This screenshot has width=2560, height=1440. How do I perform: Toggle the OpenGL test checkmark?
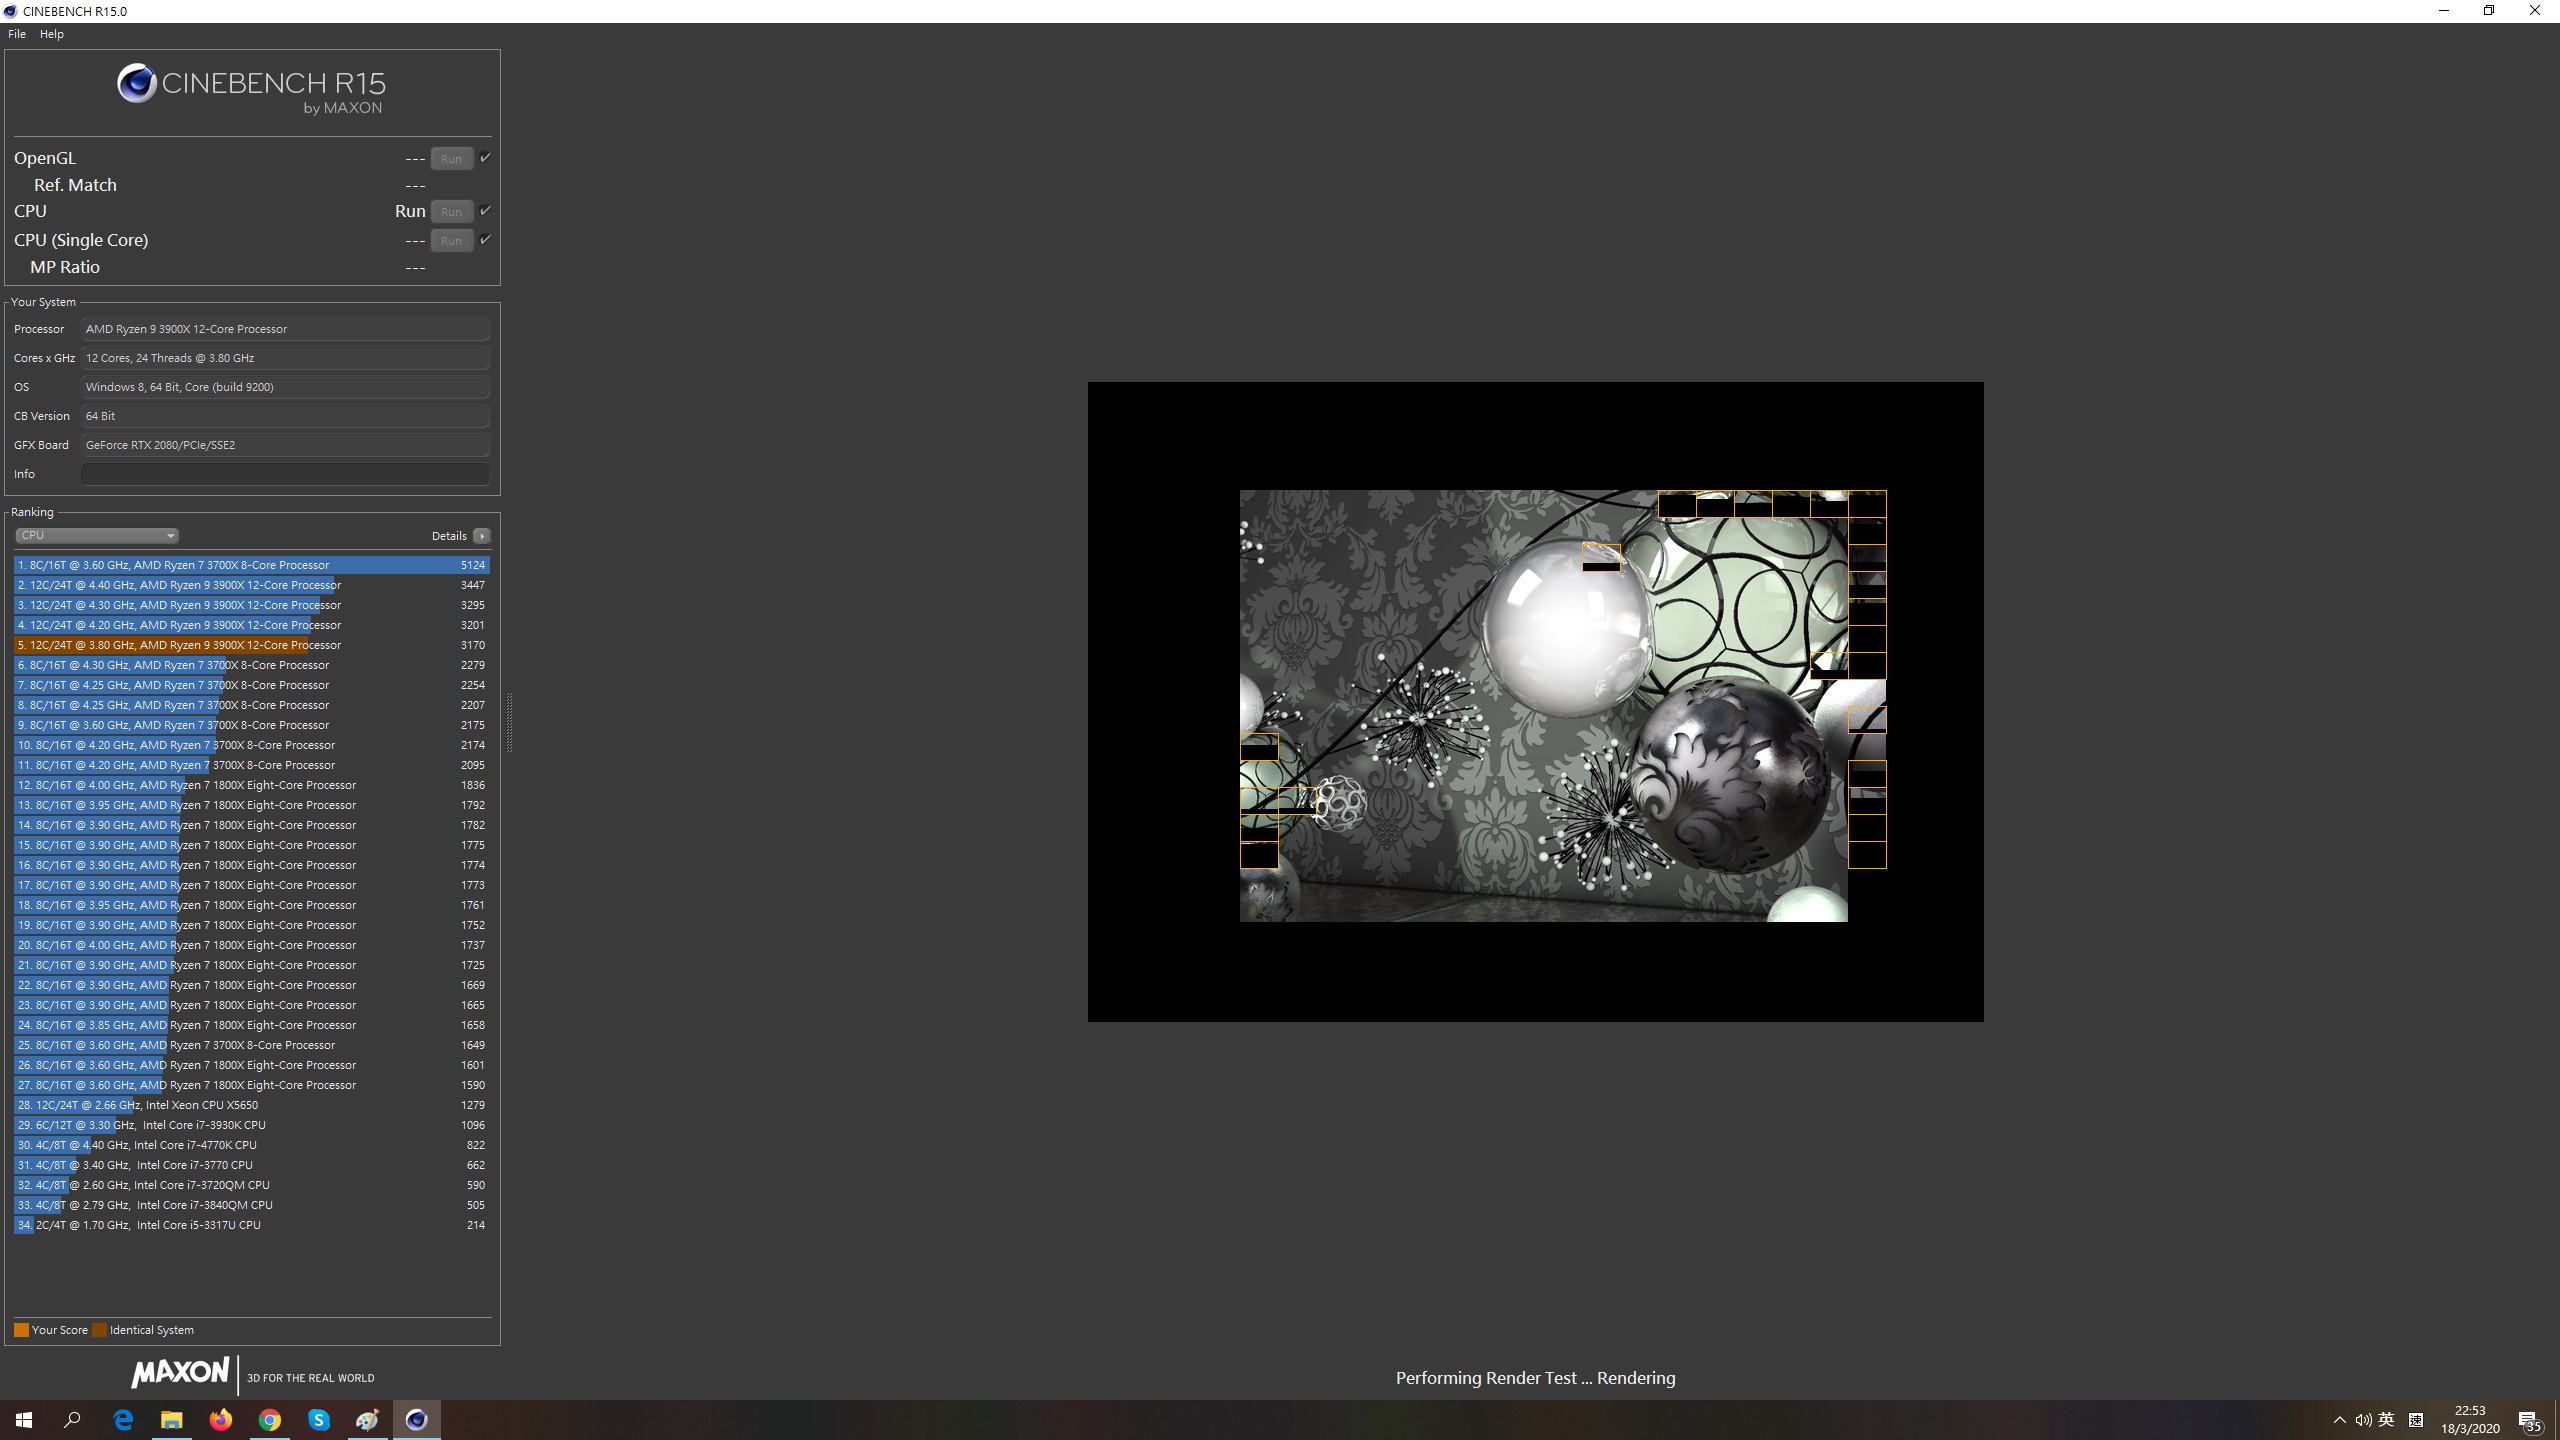485,158
